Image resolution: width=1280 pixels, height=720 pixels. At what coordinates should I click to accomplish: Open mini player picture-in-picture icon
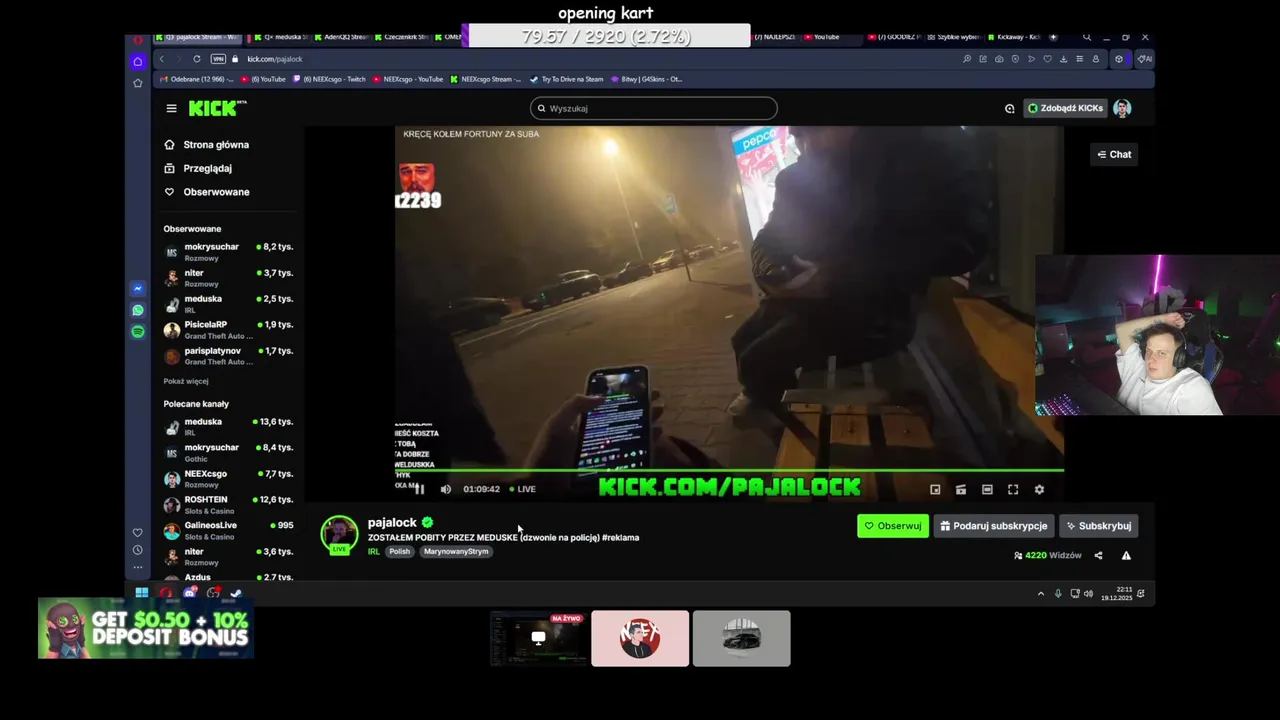pos(935,489)
